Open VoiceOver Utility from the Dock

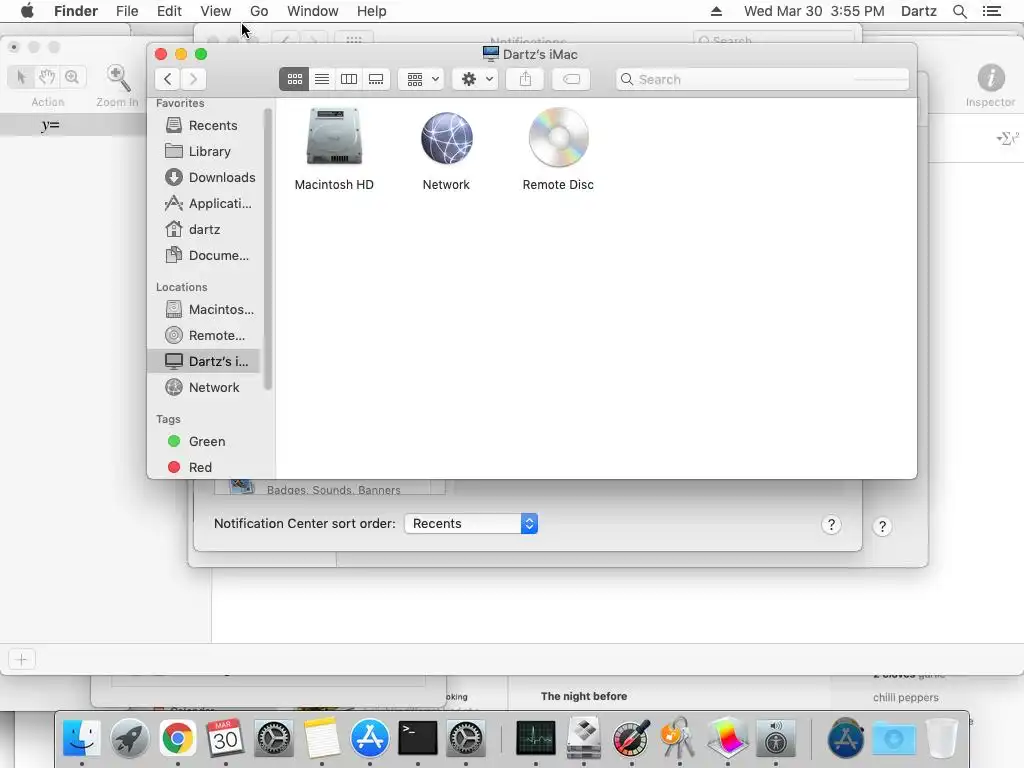[x=776, y=739]
